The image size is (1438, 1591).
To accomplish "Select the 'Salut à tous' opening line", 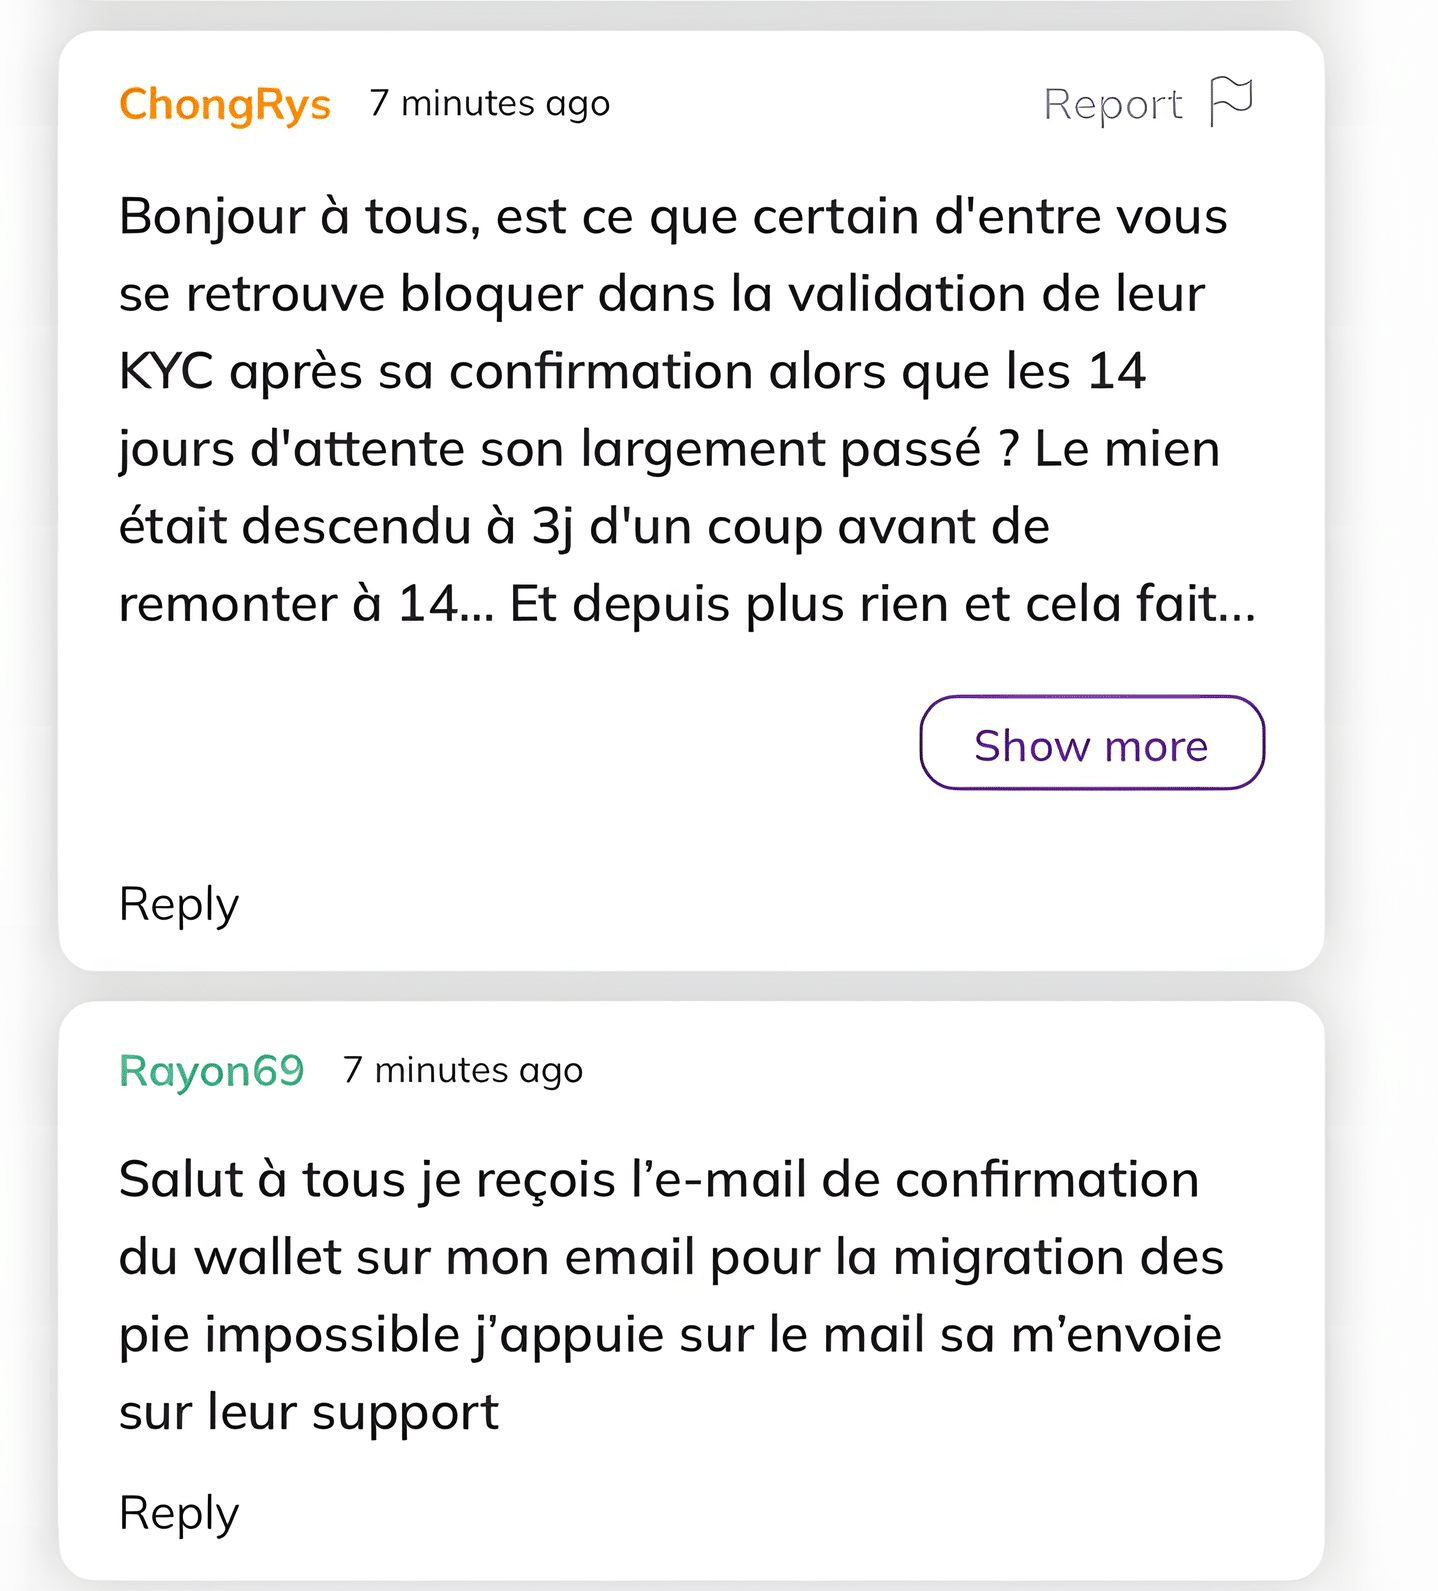I will (659, 1180).
